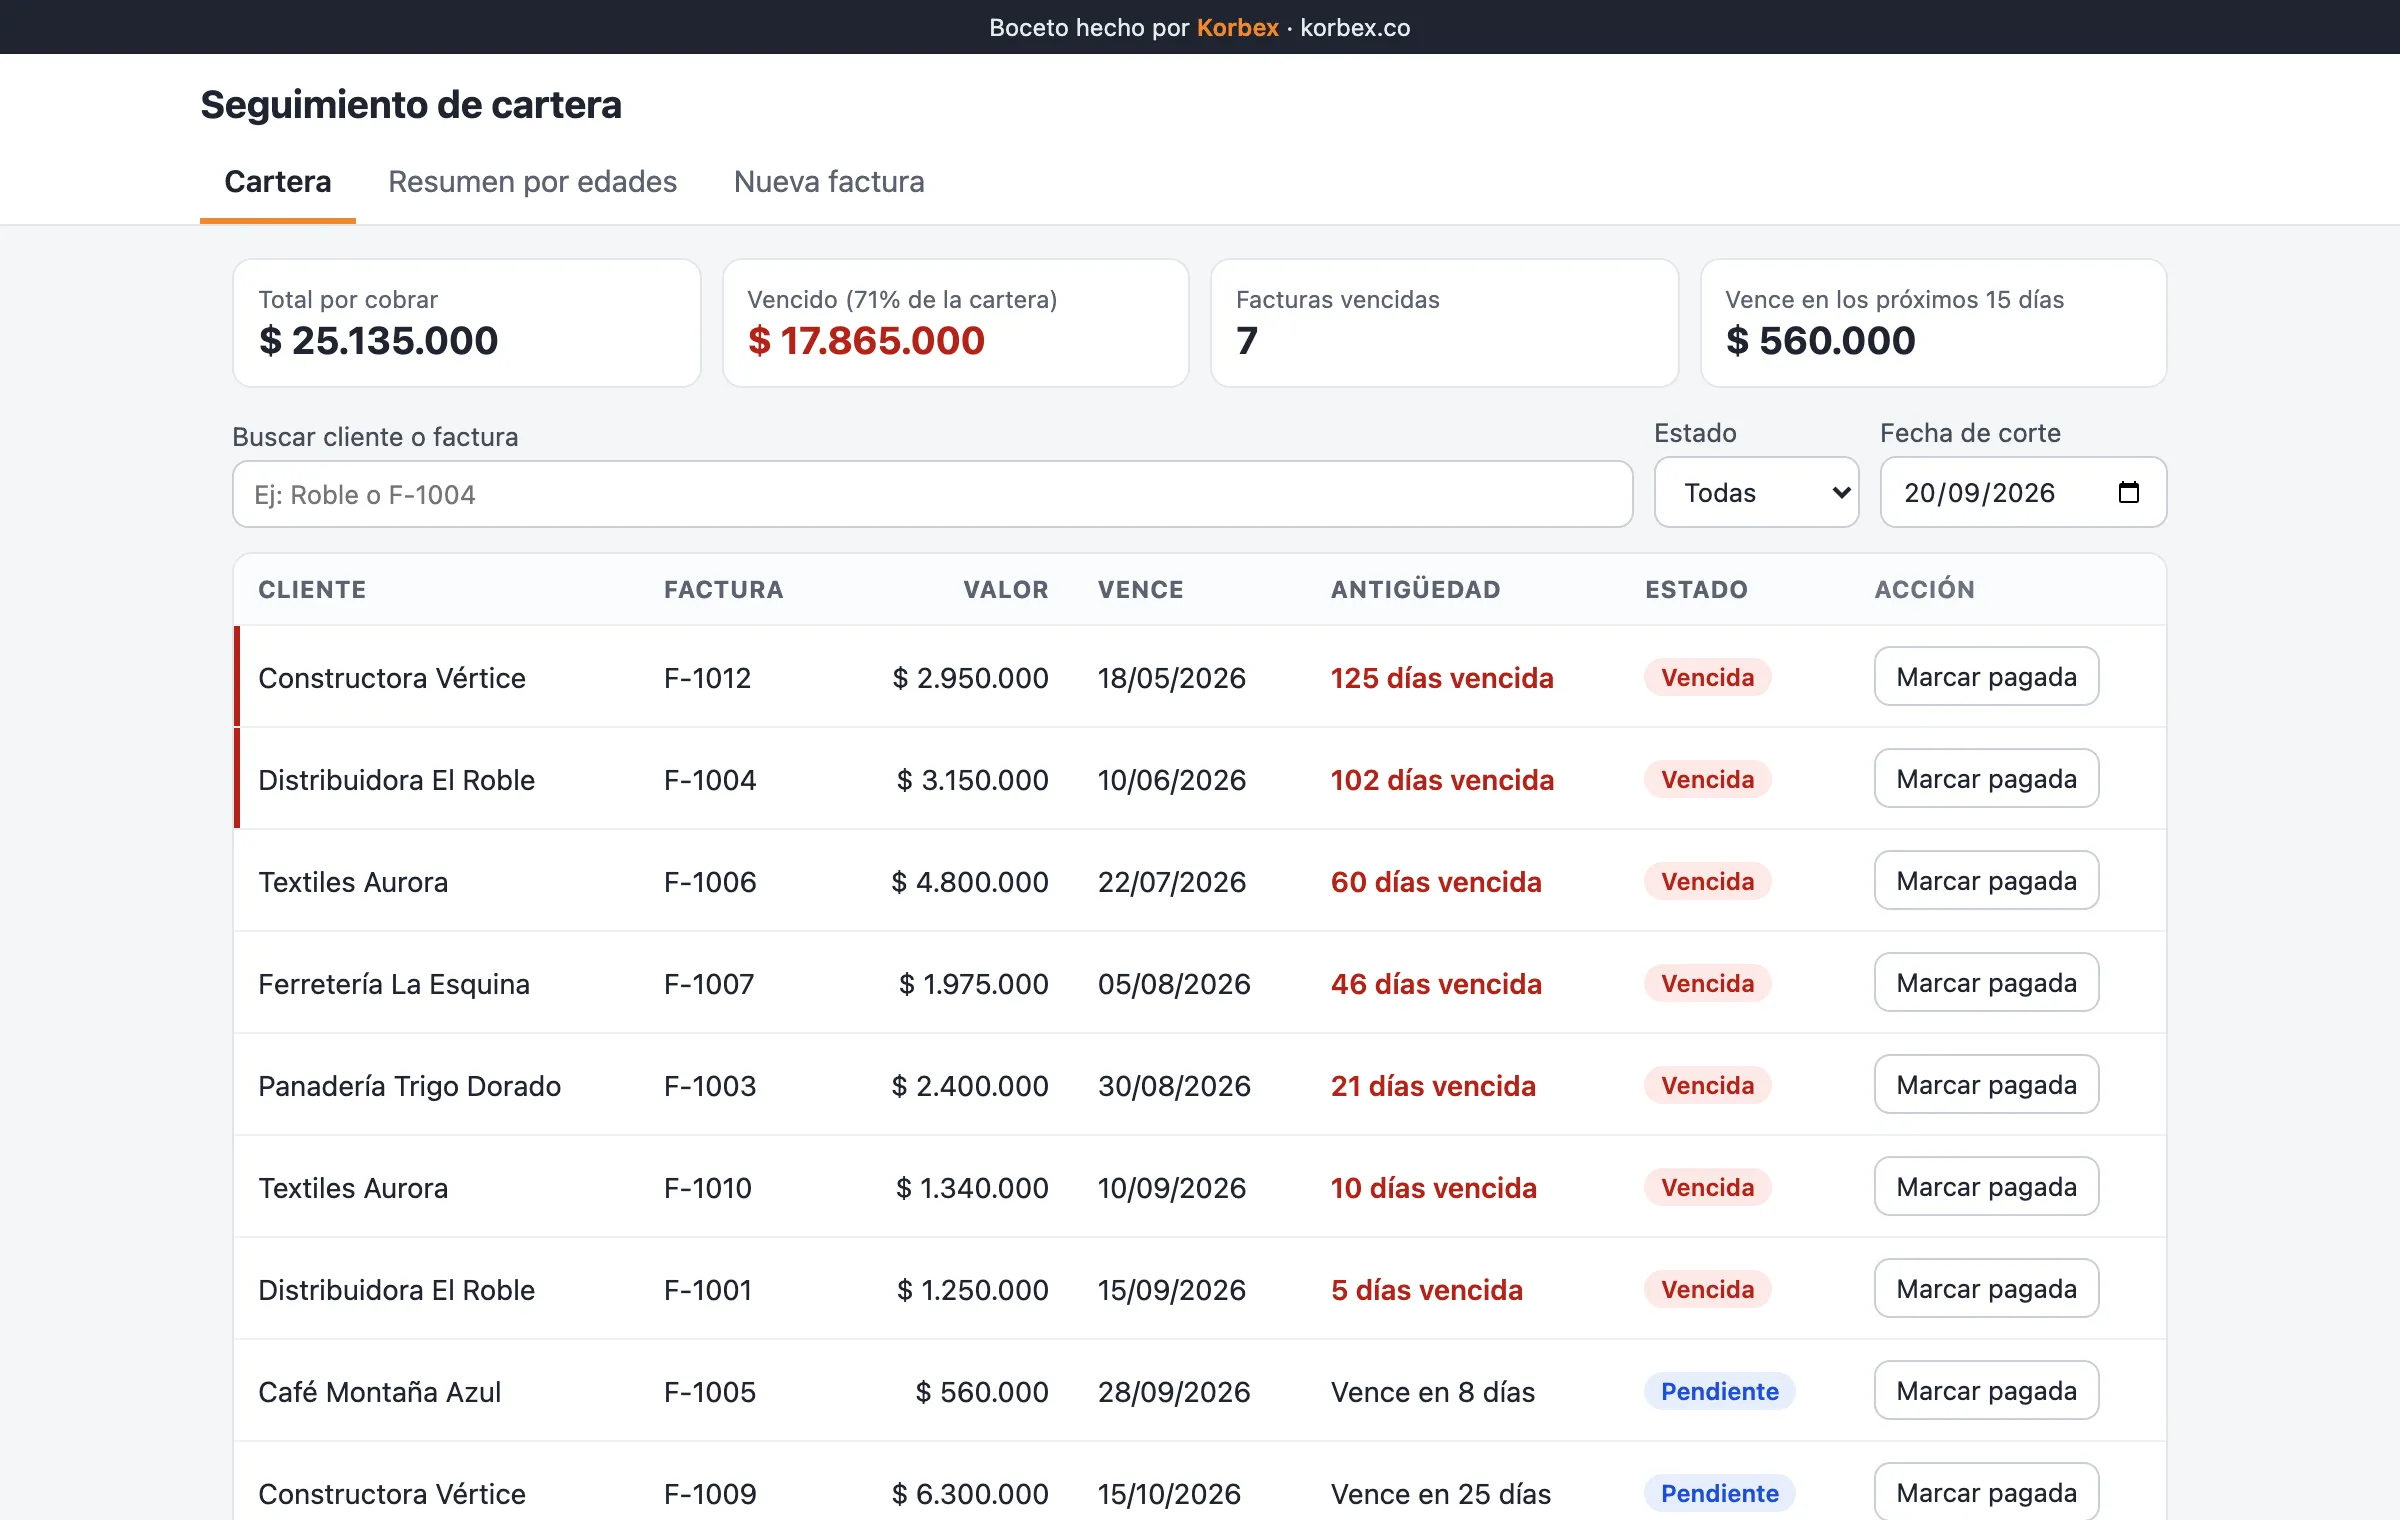Click the VALOR column header
This screenshot has height=1520, width=2400.
pyautogui.click(x=1005, y=589)
